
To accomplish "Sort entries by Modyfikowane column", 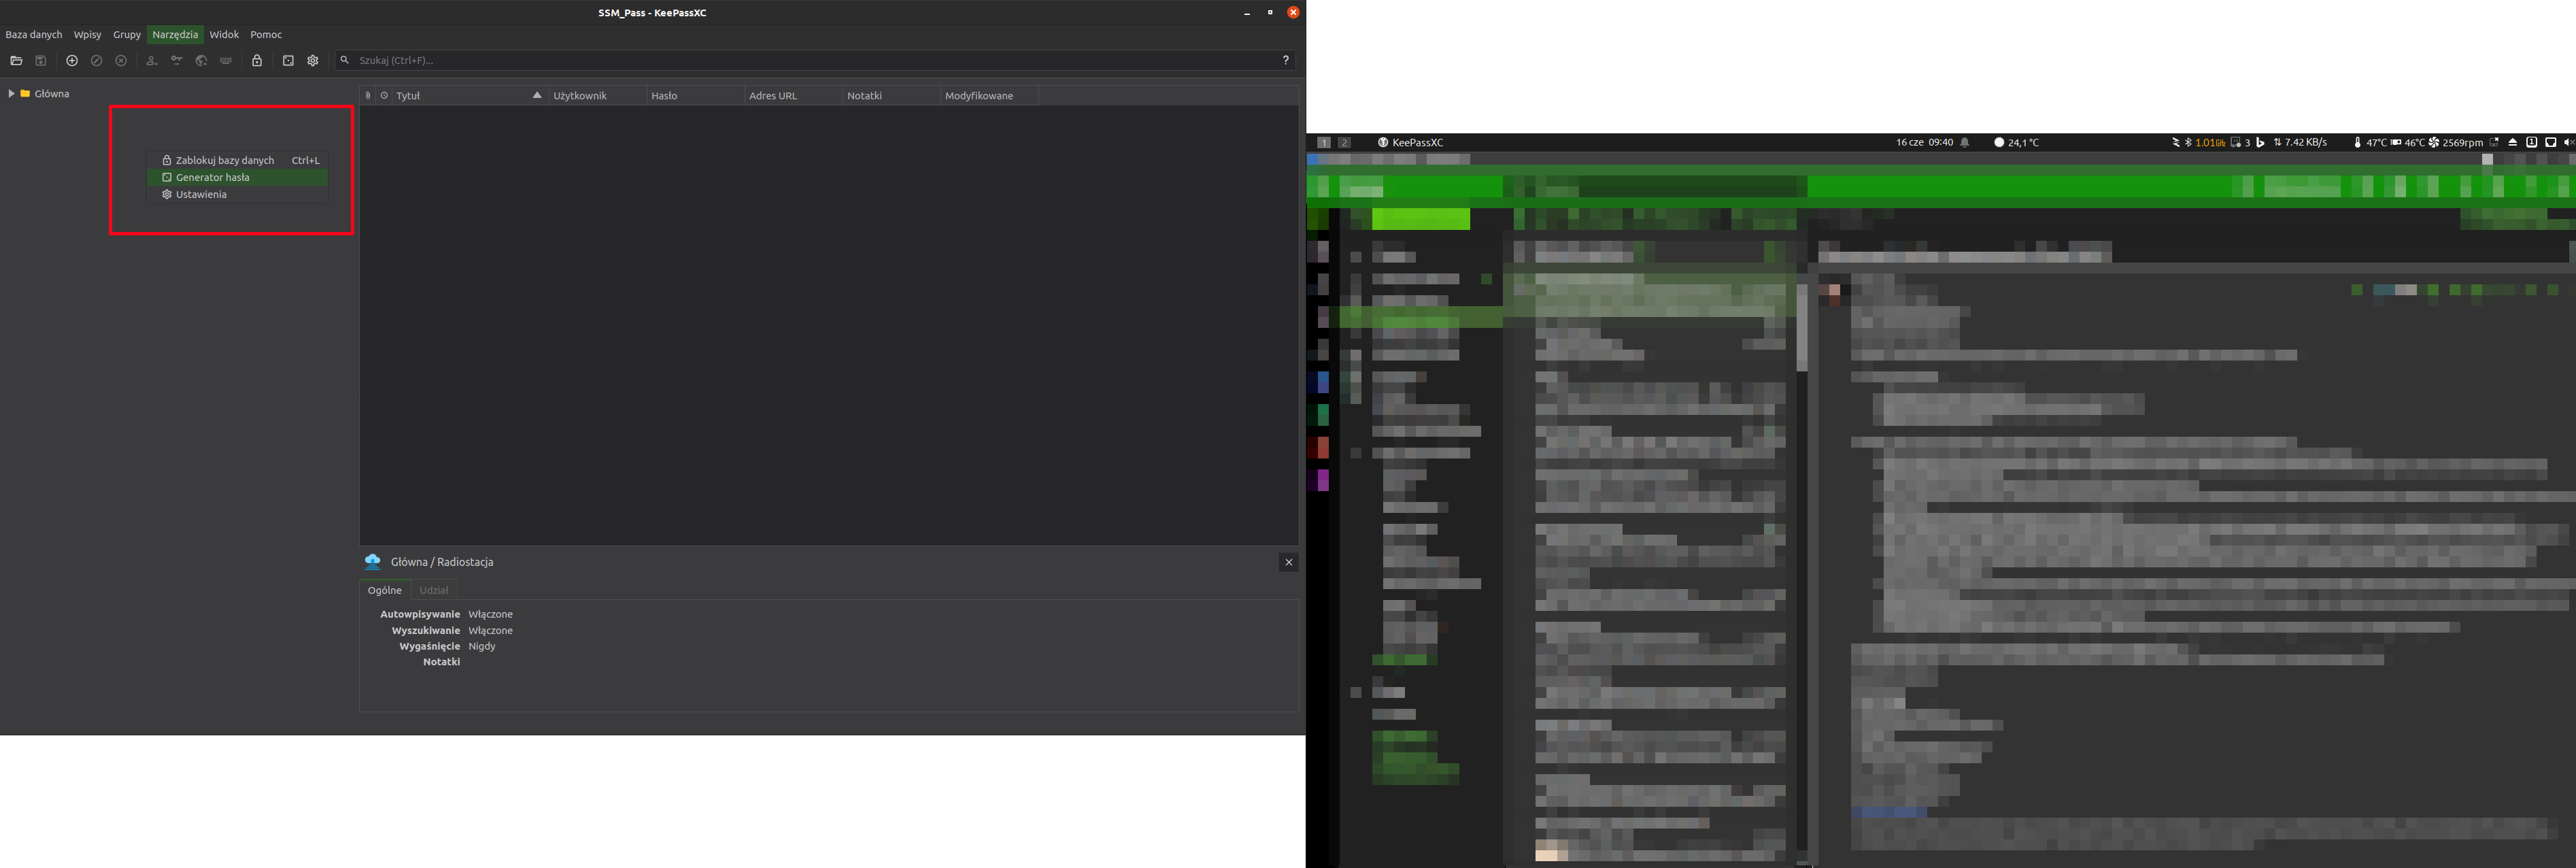I will pos(989,96).
